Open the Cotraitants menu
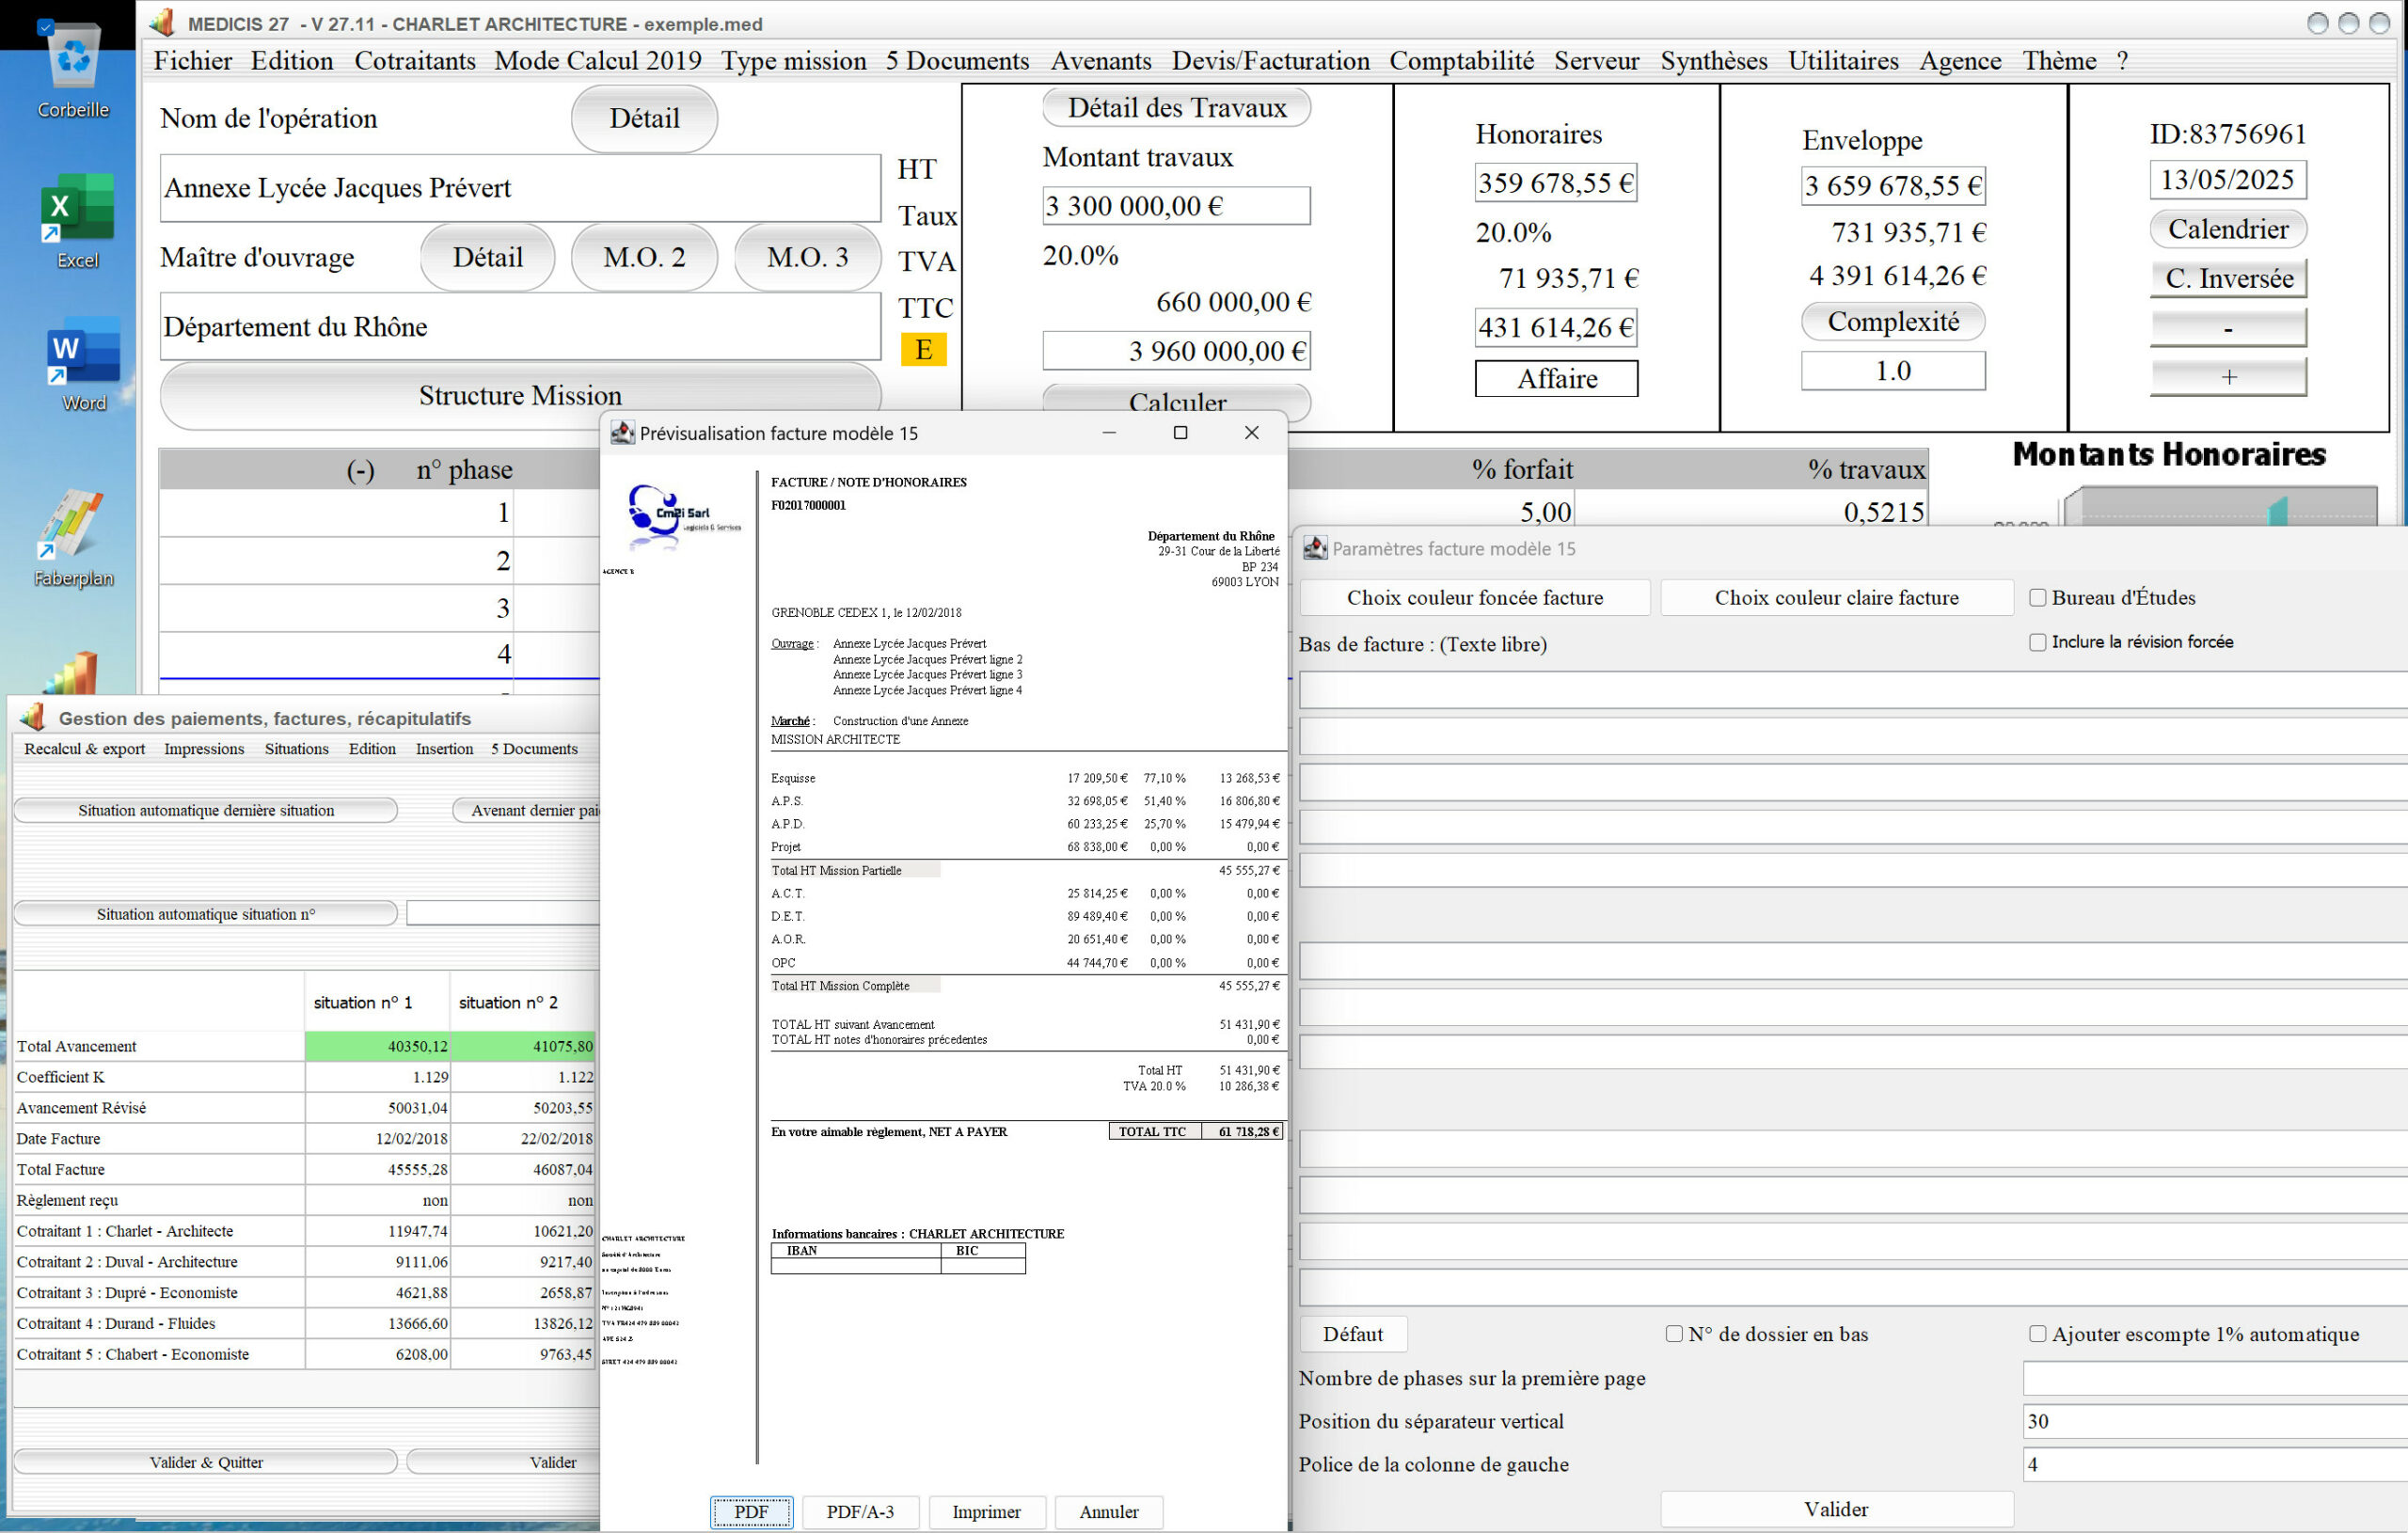Image resolution: width=2408 pixels, height=1533 pixels. (x=415, y=61)
